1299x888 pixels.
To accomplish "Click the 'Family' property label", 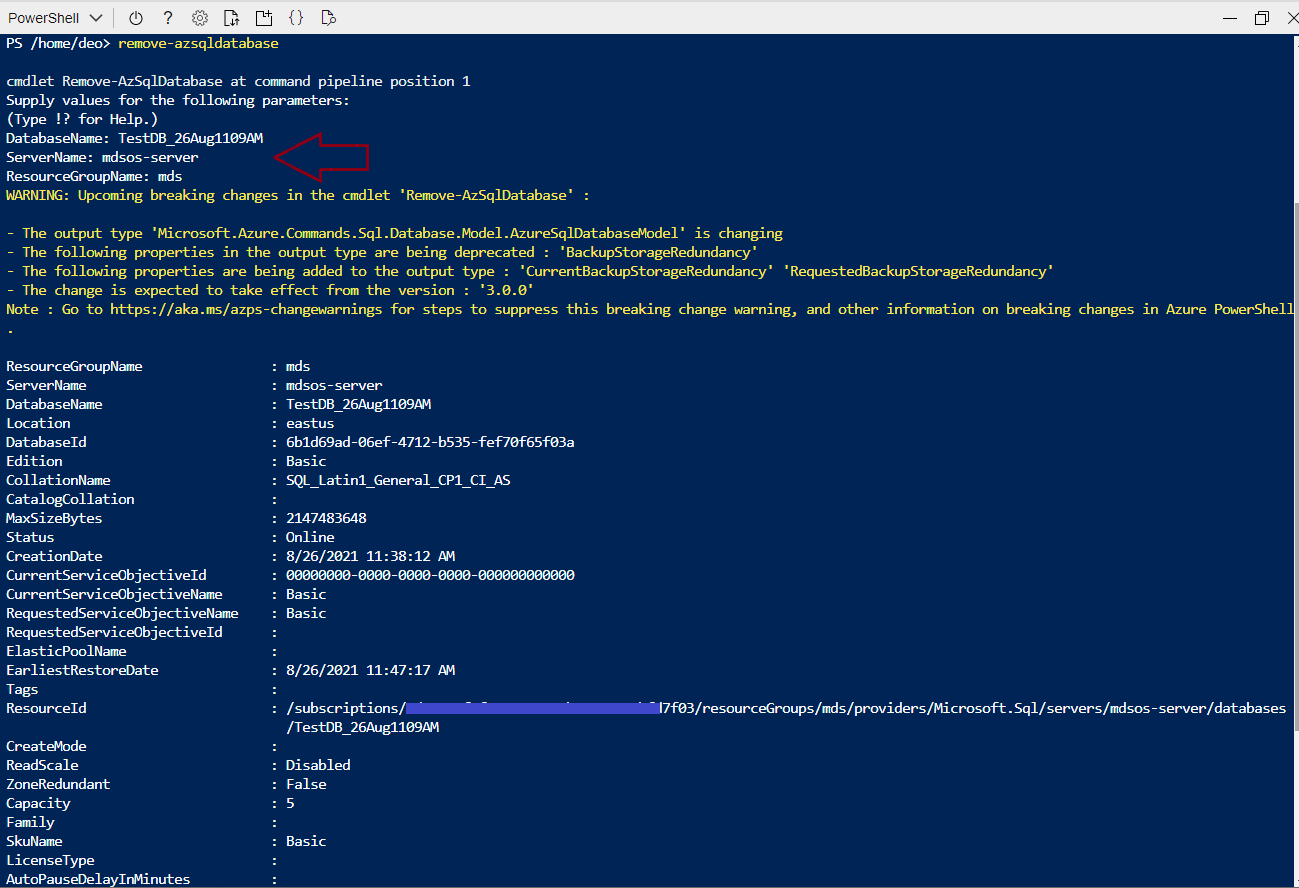I will (x=30, y=822).
